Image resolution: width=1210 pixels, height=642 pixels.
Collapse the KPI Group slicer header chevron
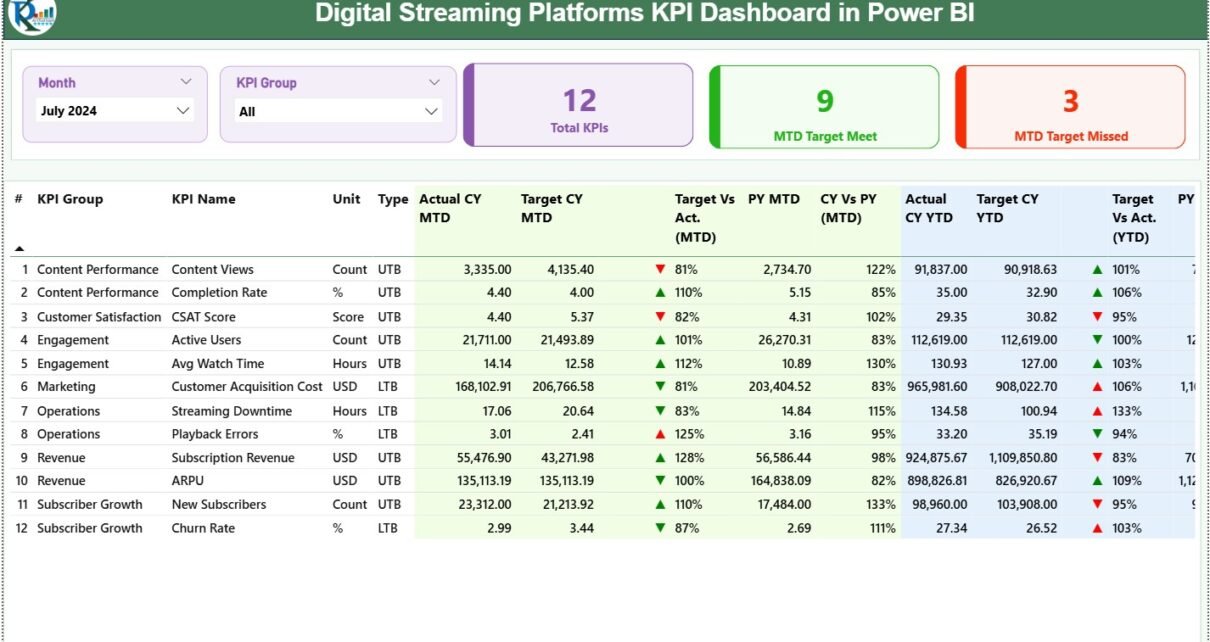point(434,82)
